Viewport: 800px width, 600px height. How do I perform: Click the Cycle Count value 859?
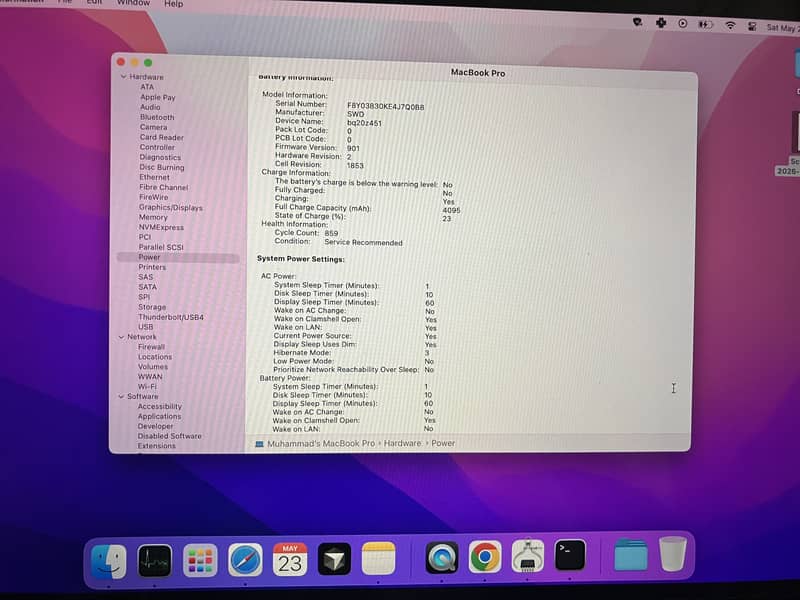pos(331,233)
